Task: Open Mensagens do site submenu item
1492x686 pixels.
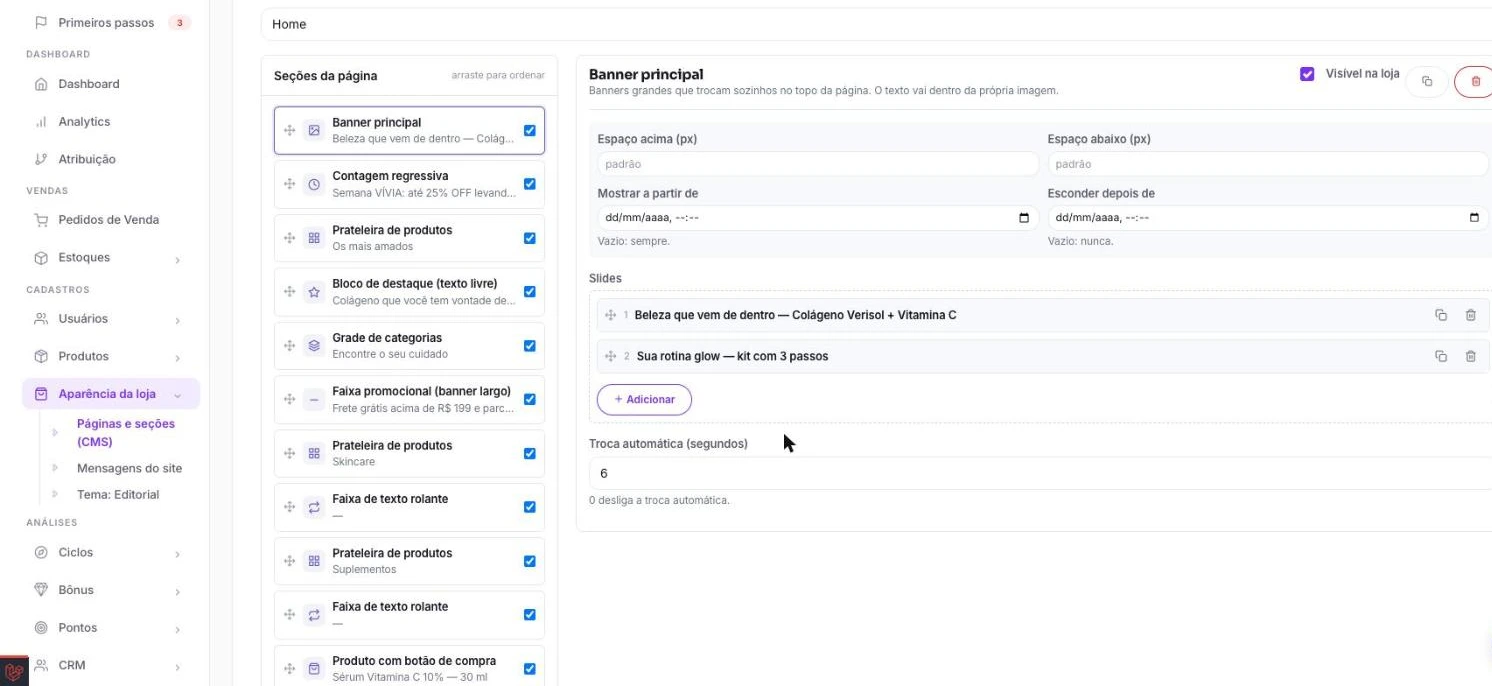Action: tap(129, 468)
